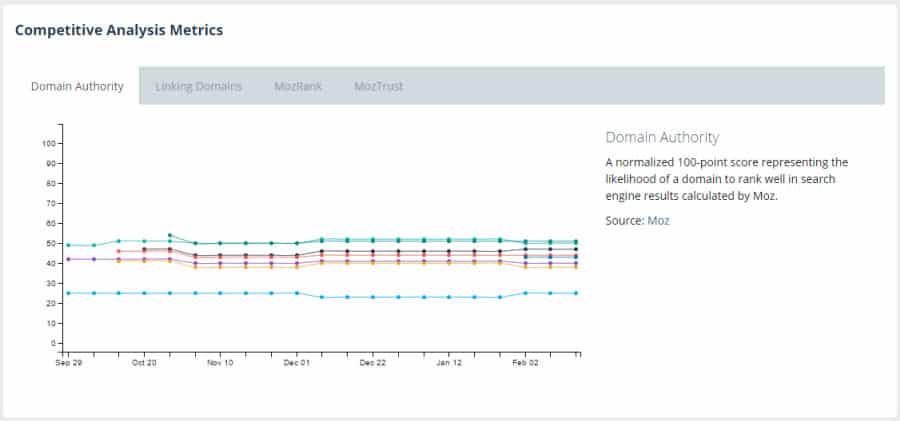Select green line point at Sep 29
This screenshot has height=421, width=900.
pyautogui.click(x=68, y=245)
